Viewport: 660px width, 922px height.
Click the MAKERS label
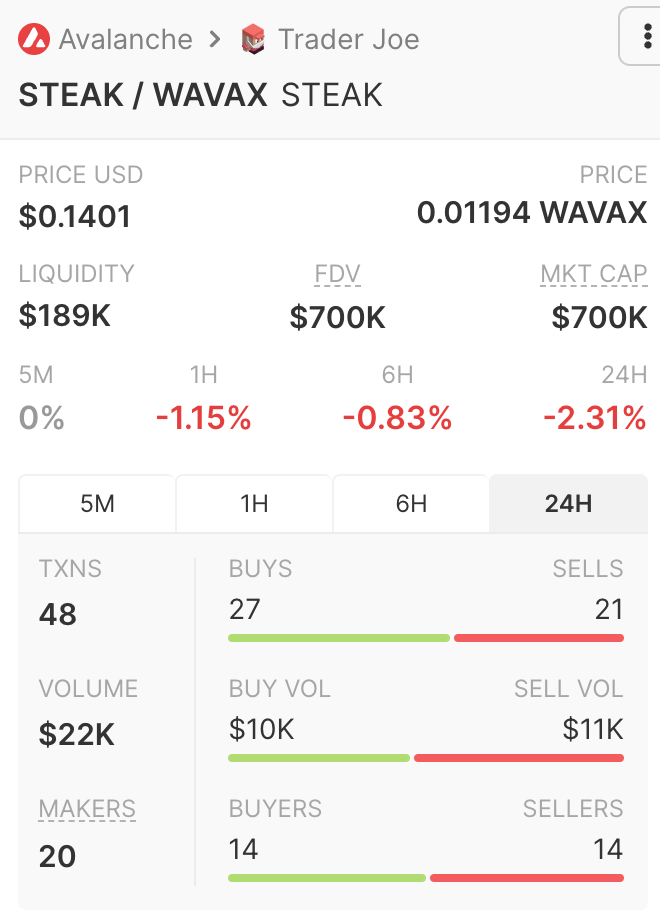pos(87,809)
